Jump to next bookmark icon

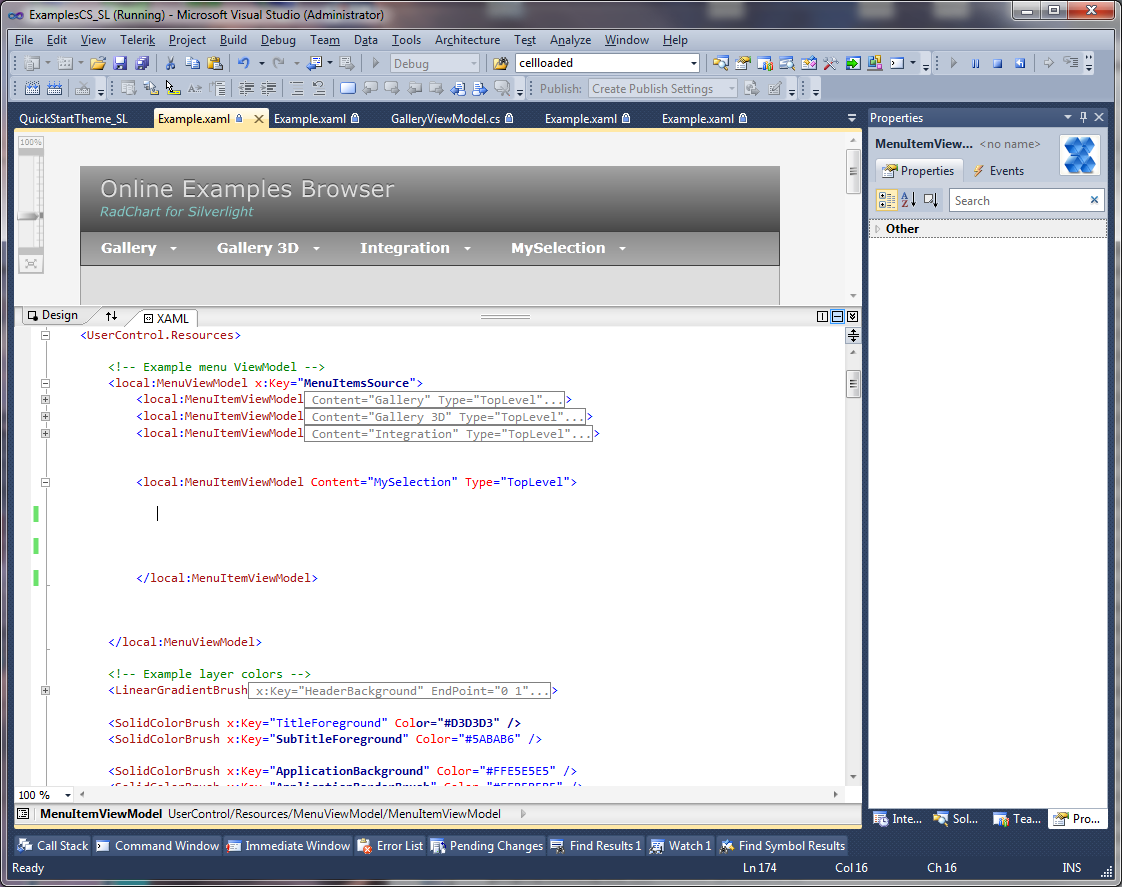tap(392, 89)
